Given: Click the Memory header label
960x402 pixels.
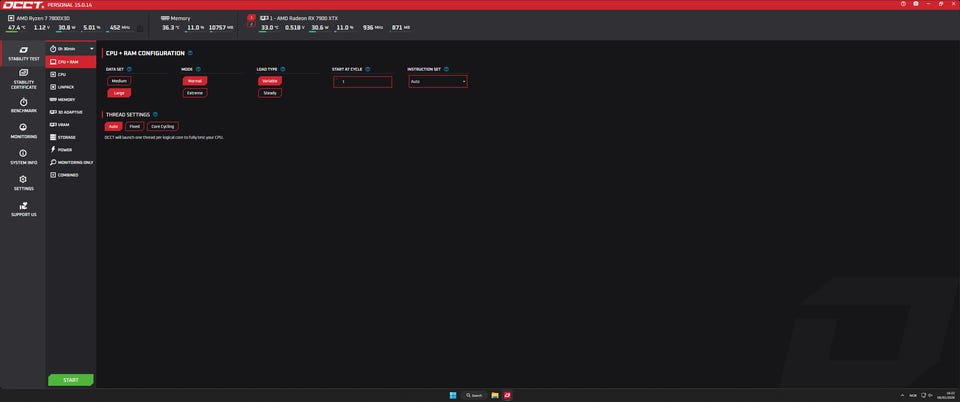Looking at the screenshot, I should click(x=176, y=18).
